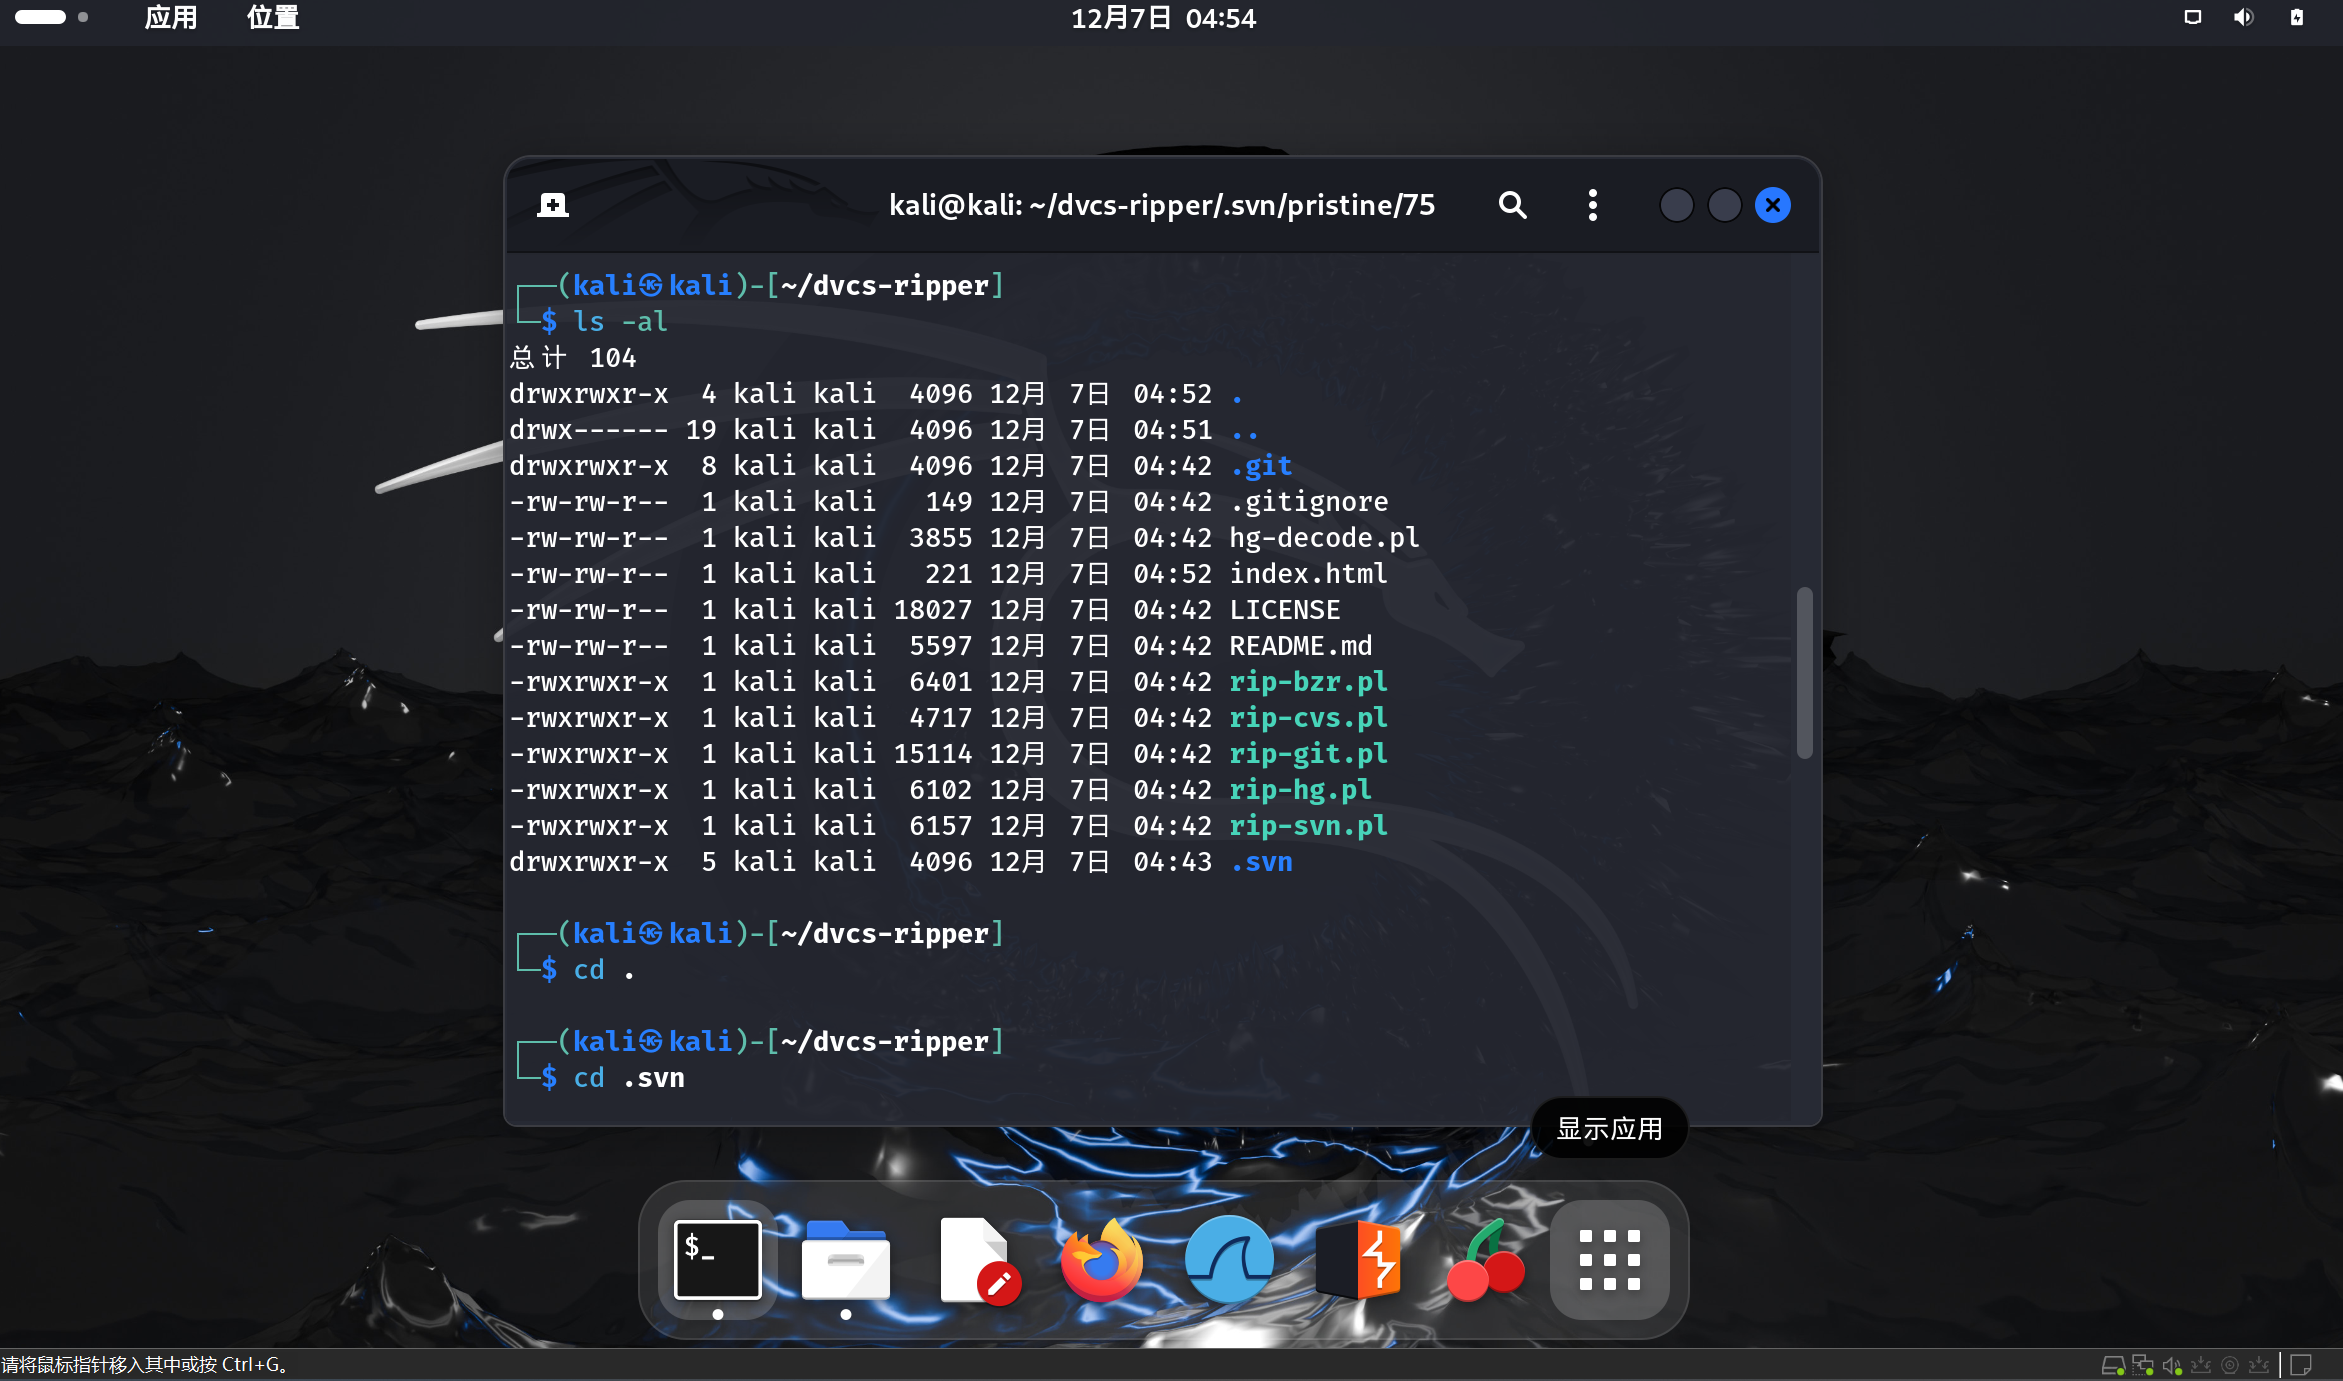The height and width of the screenshot is (1381, 2343).
Task: Click the screen display tray icon
Action: coord(2192,17)
